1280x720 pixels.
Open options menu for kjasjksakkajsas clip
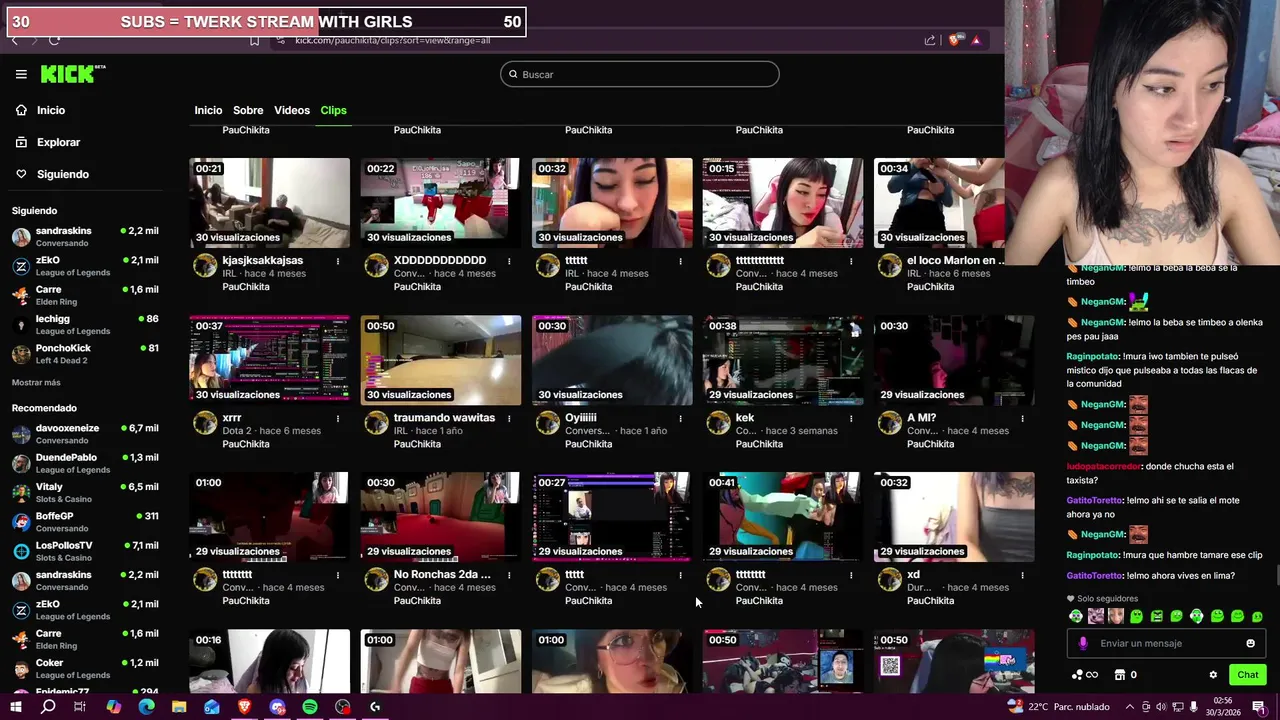(x=338, y=261)
